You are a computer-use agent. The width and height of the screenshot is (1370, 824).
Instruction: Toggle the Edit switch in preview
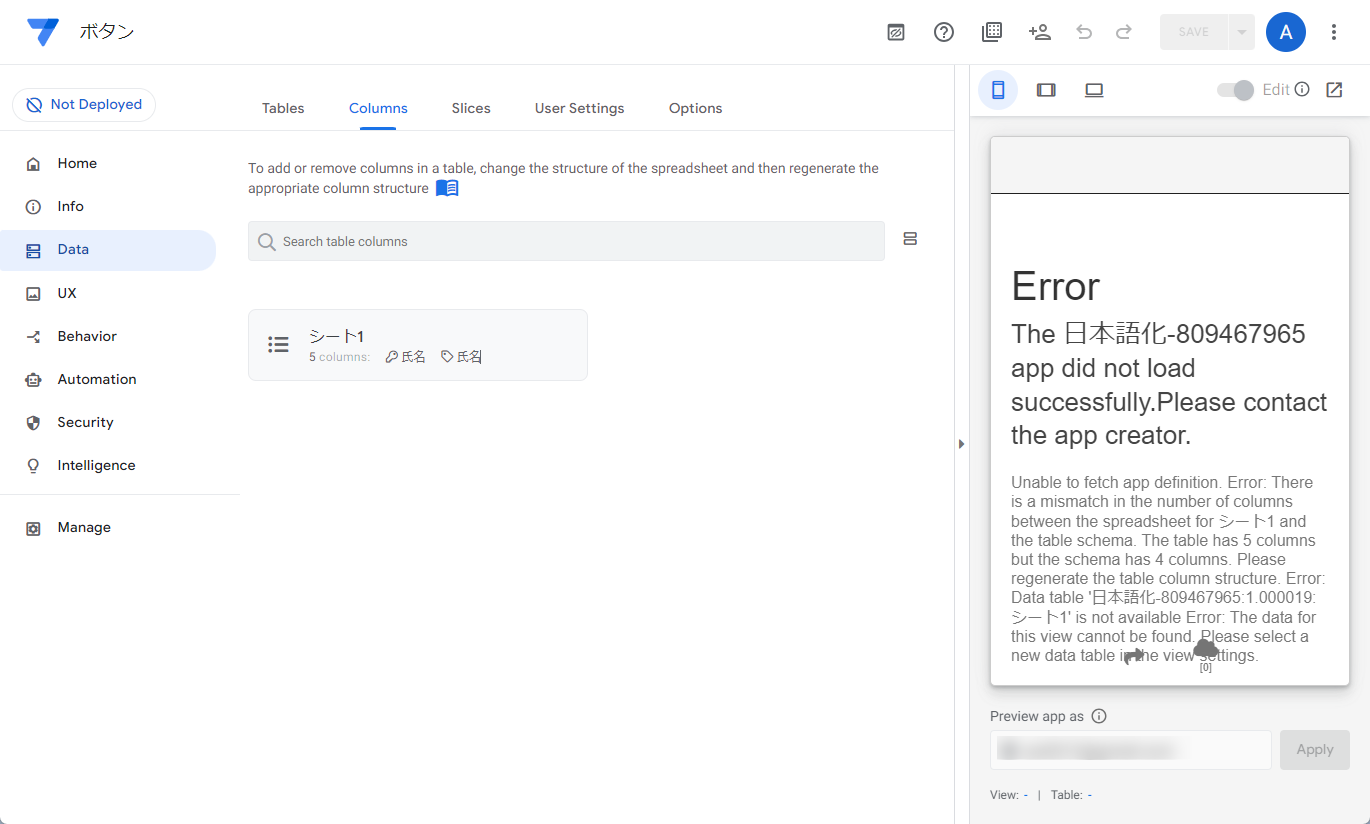coord(1235,90)
